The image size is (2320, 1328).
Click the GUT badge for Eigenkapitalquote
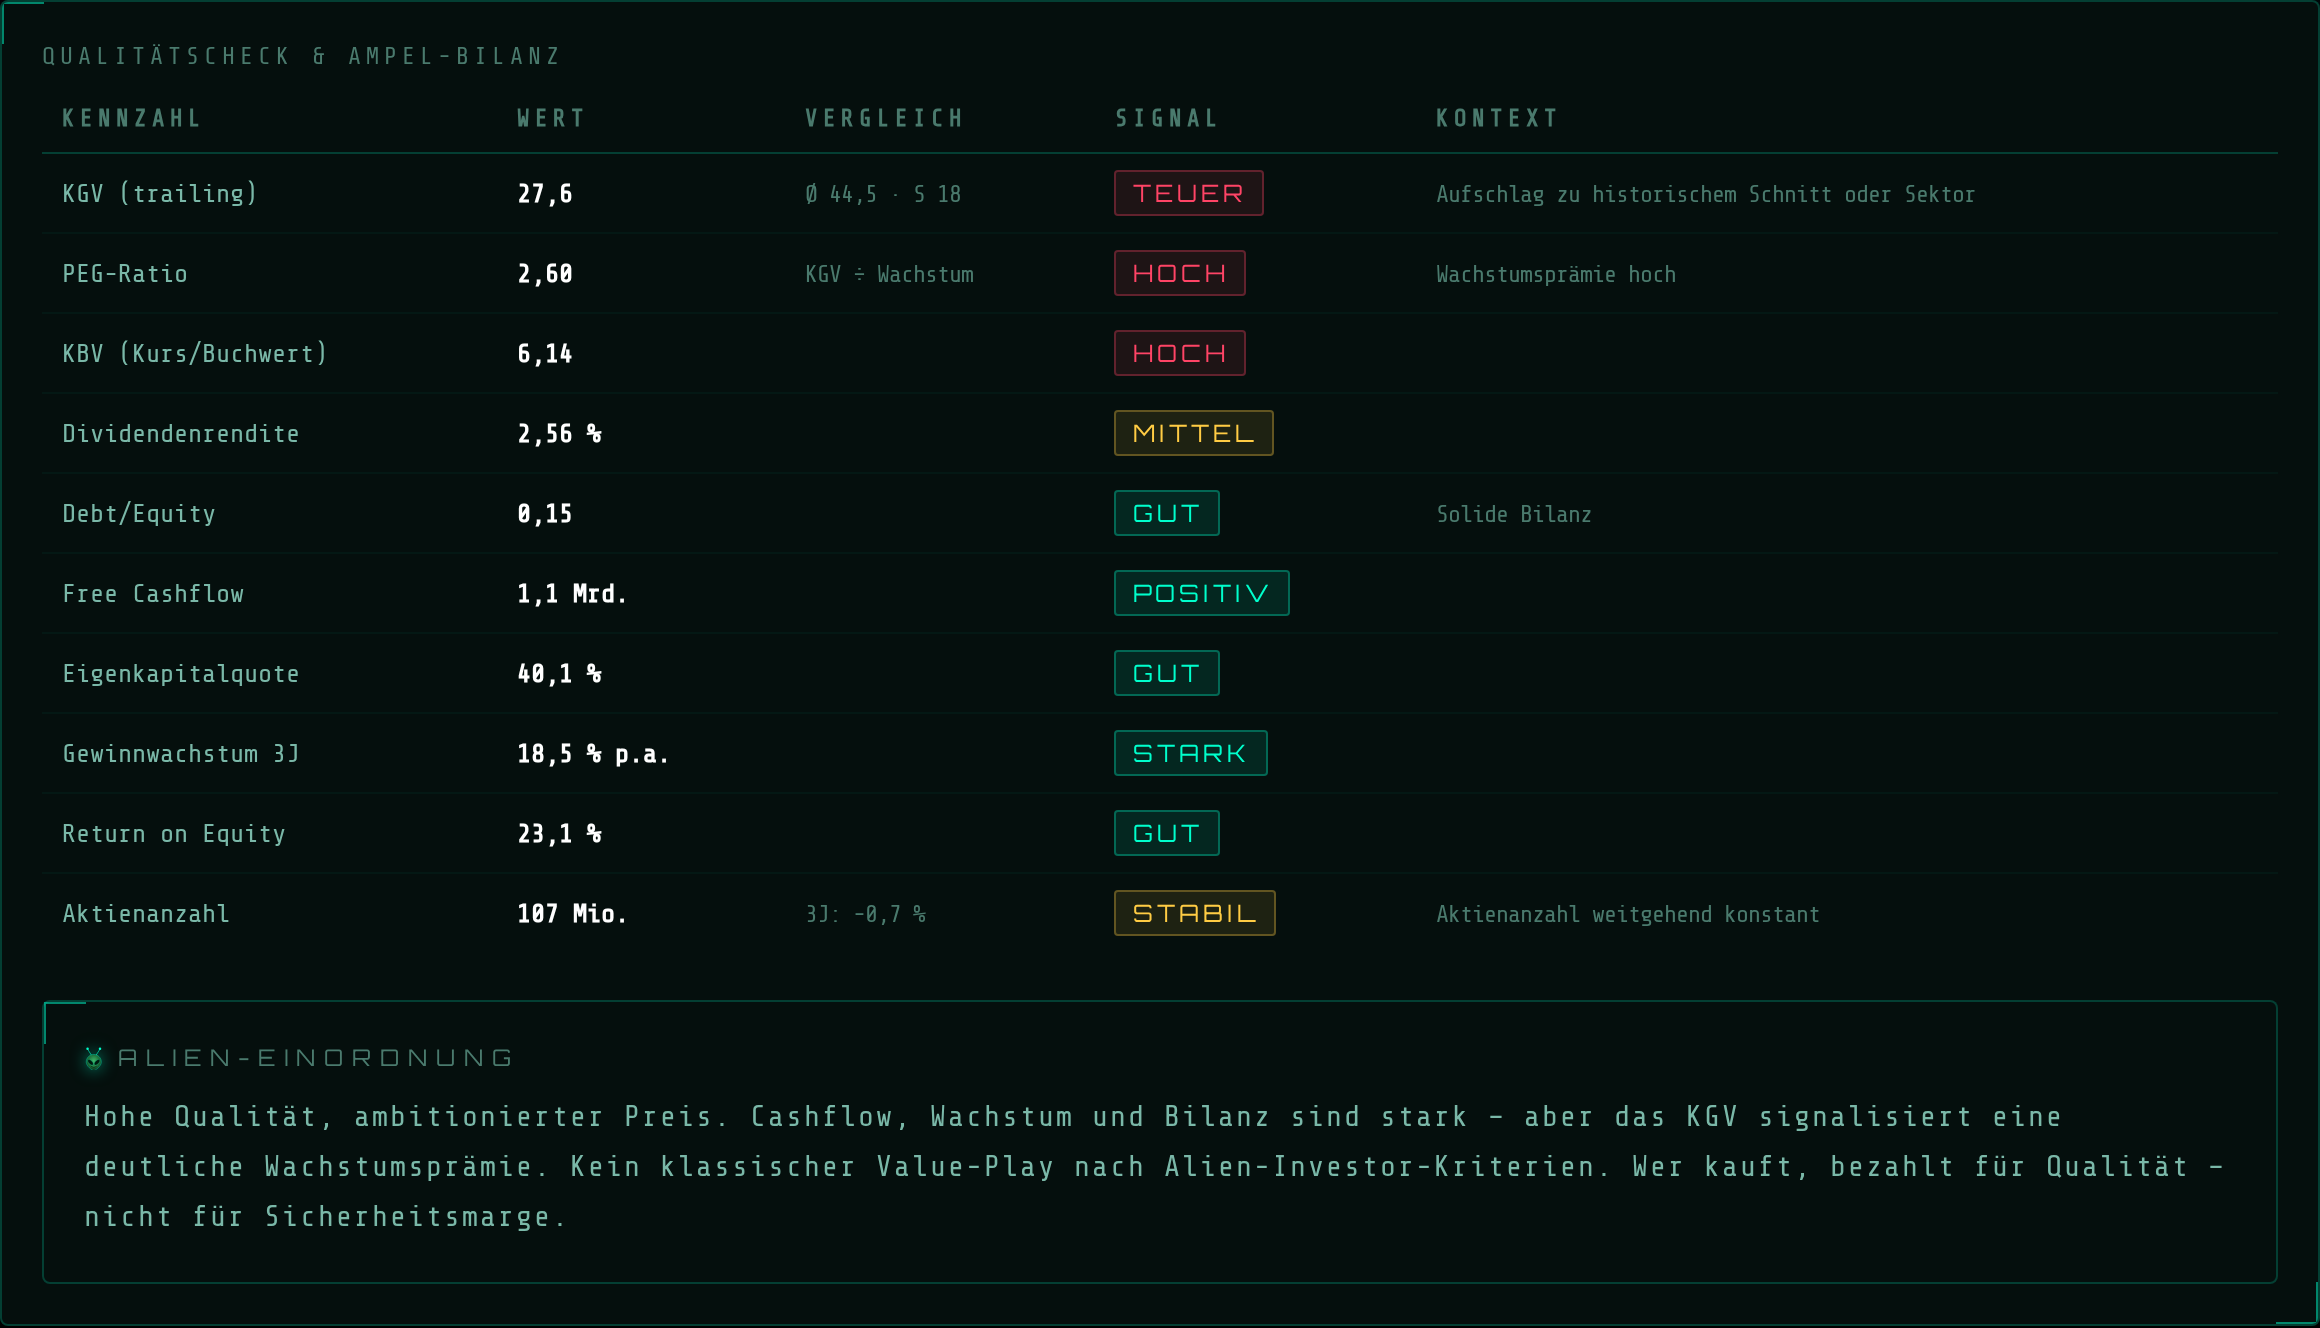tap(1167, 673)
